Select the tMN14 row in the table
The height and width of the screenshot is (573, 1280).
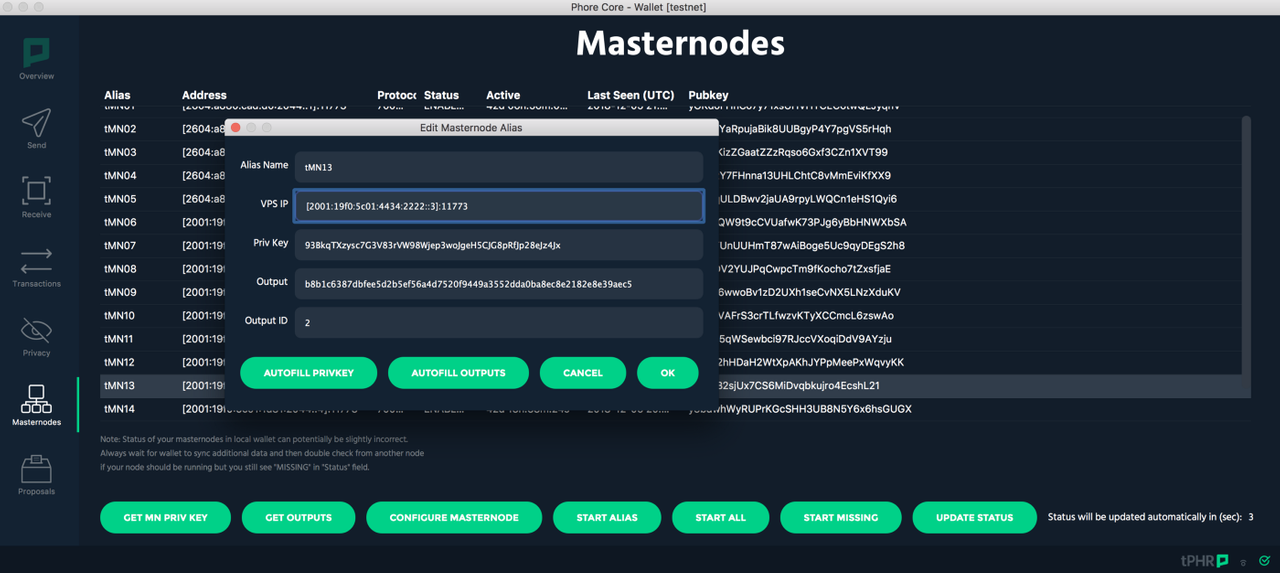click(x=675, y=409)
